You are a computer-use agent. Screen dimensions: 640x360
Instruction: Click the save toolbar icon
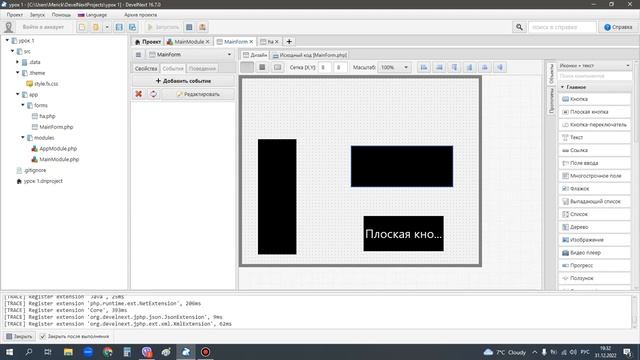(119, 27)
